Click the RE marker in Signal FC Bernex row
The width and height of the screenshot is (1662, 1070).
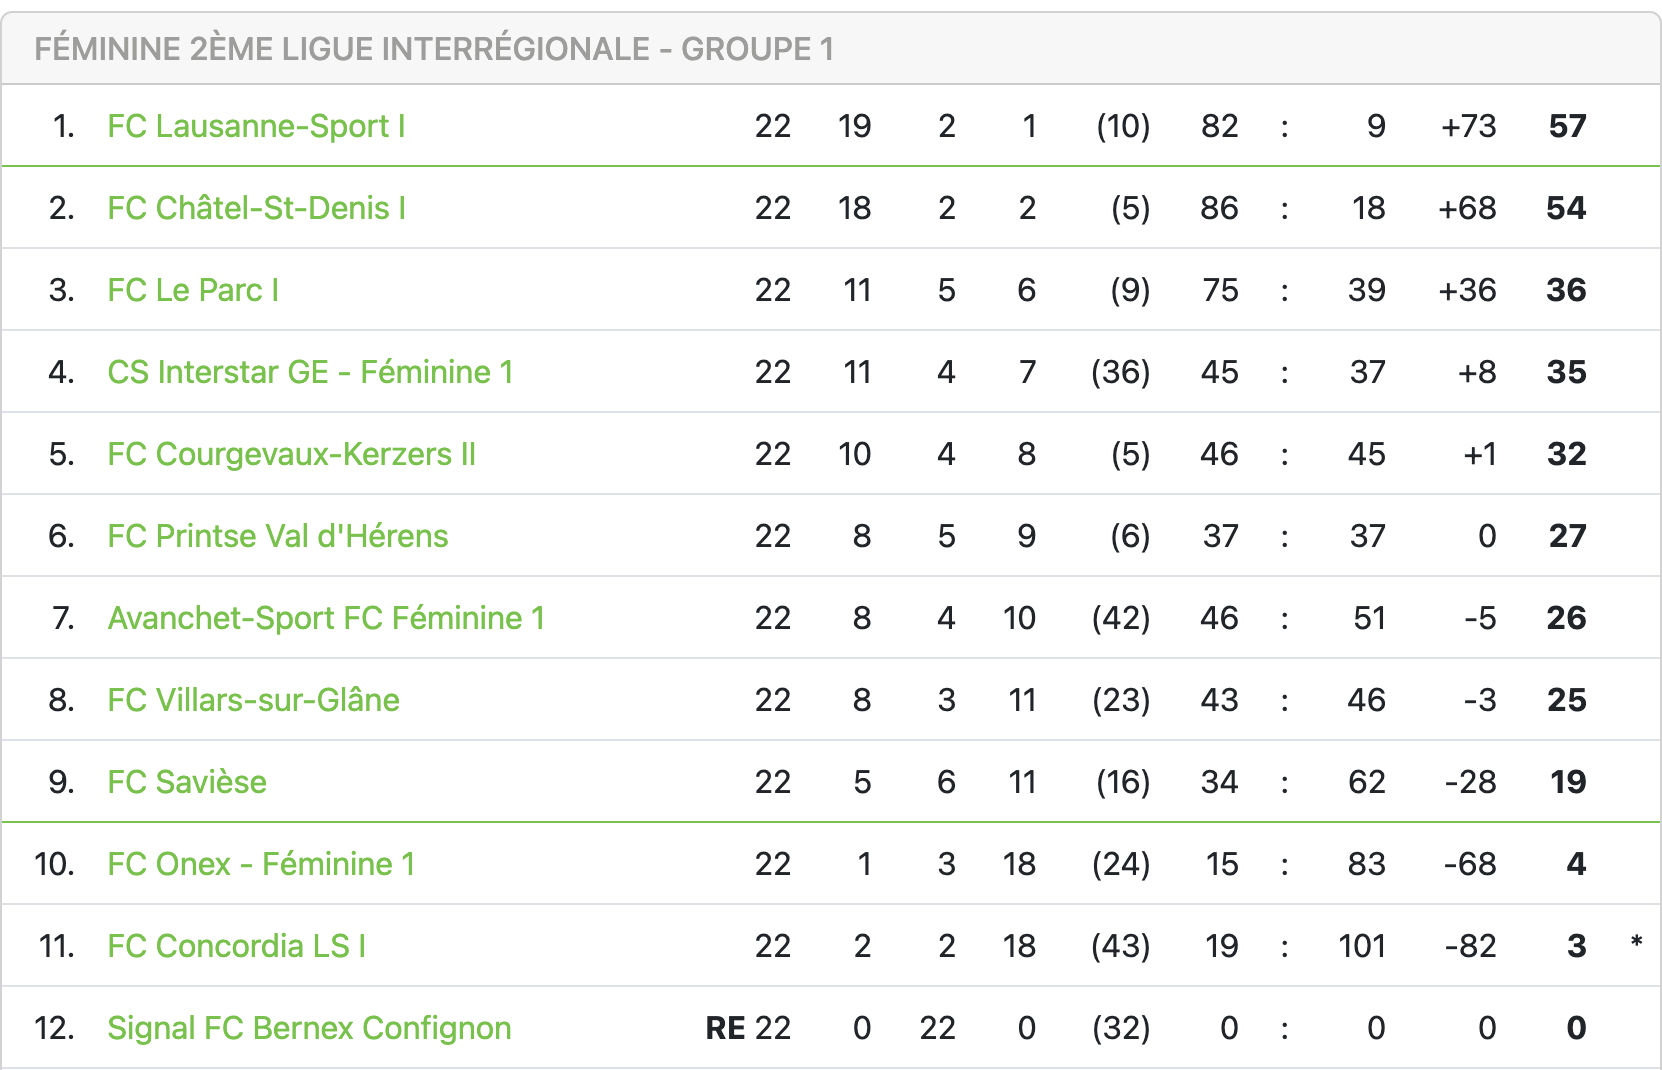tap(725, 1028)
